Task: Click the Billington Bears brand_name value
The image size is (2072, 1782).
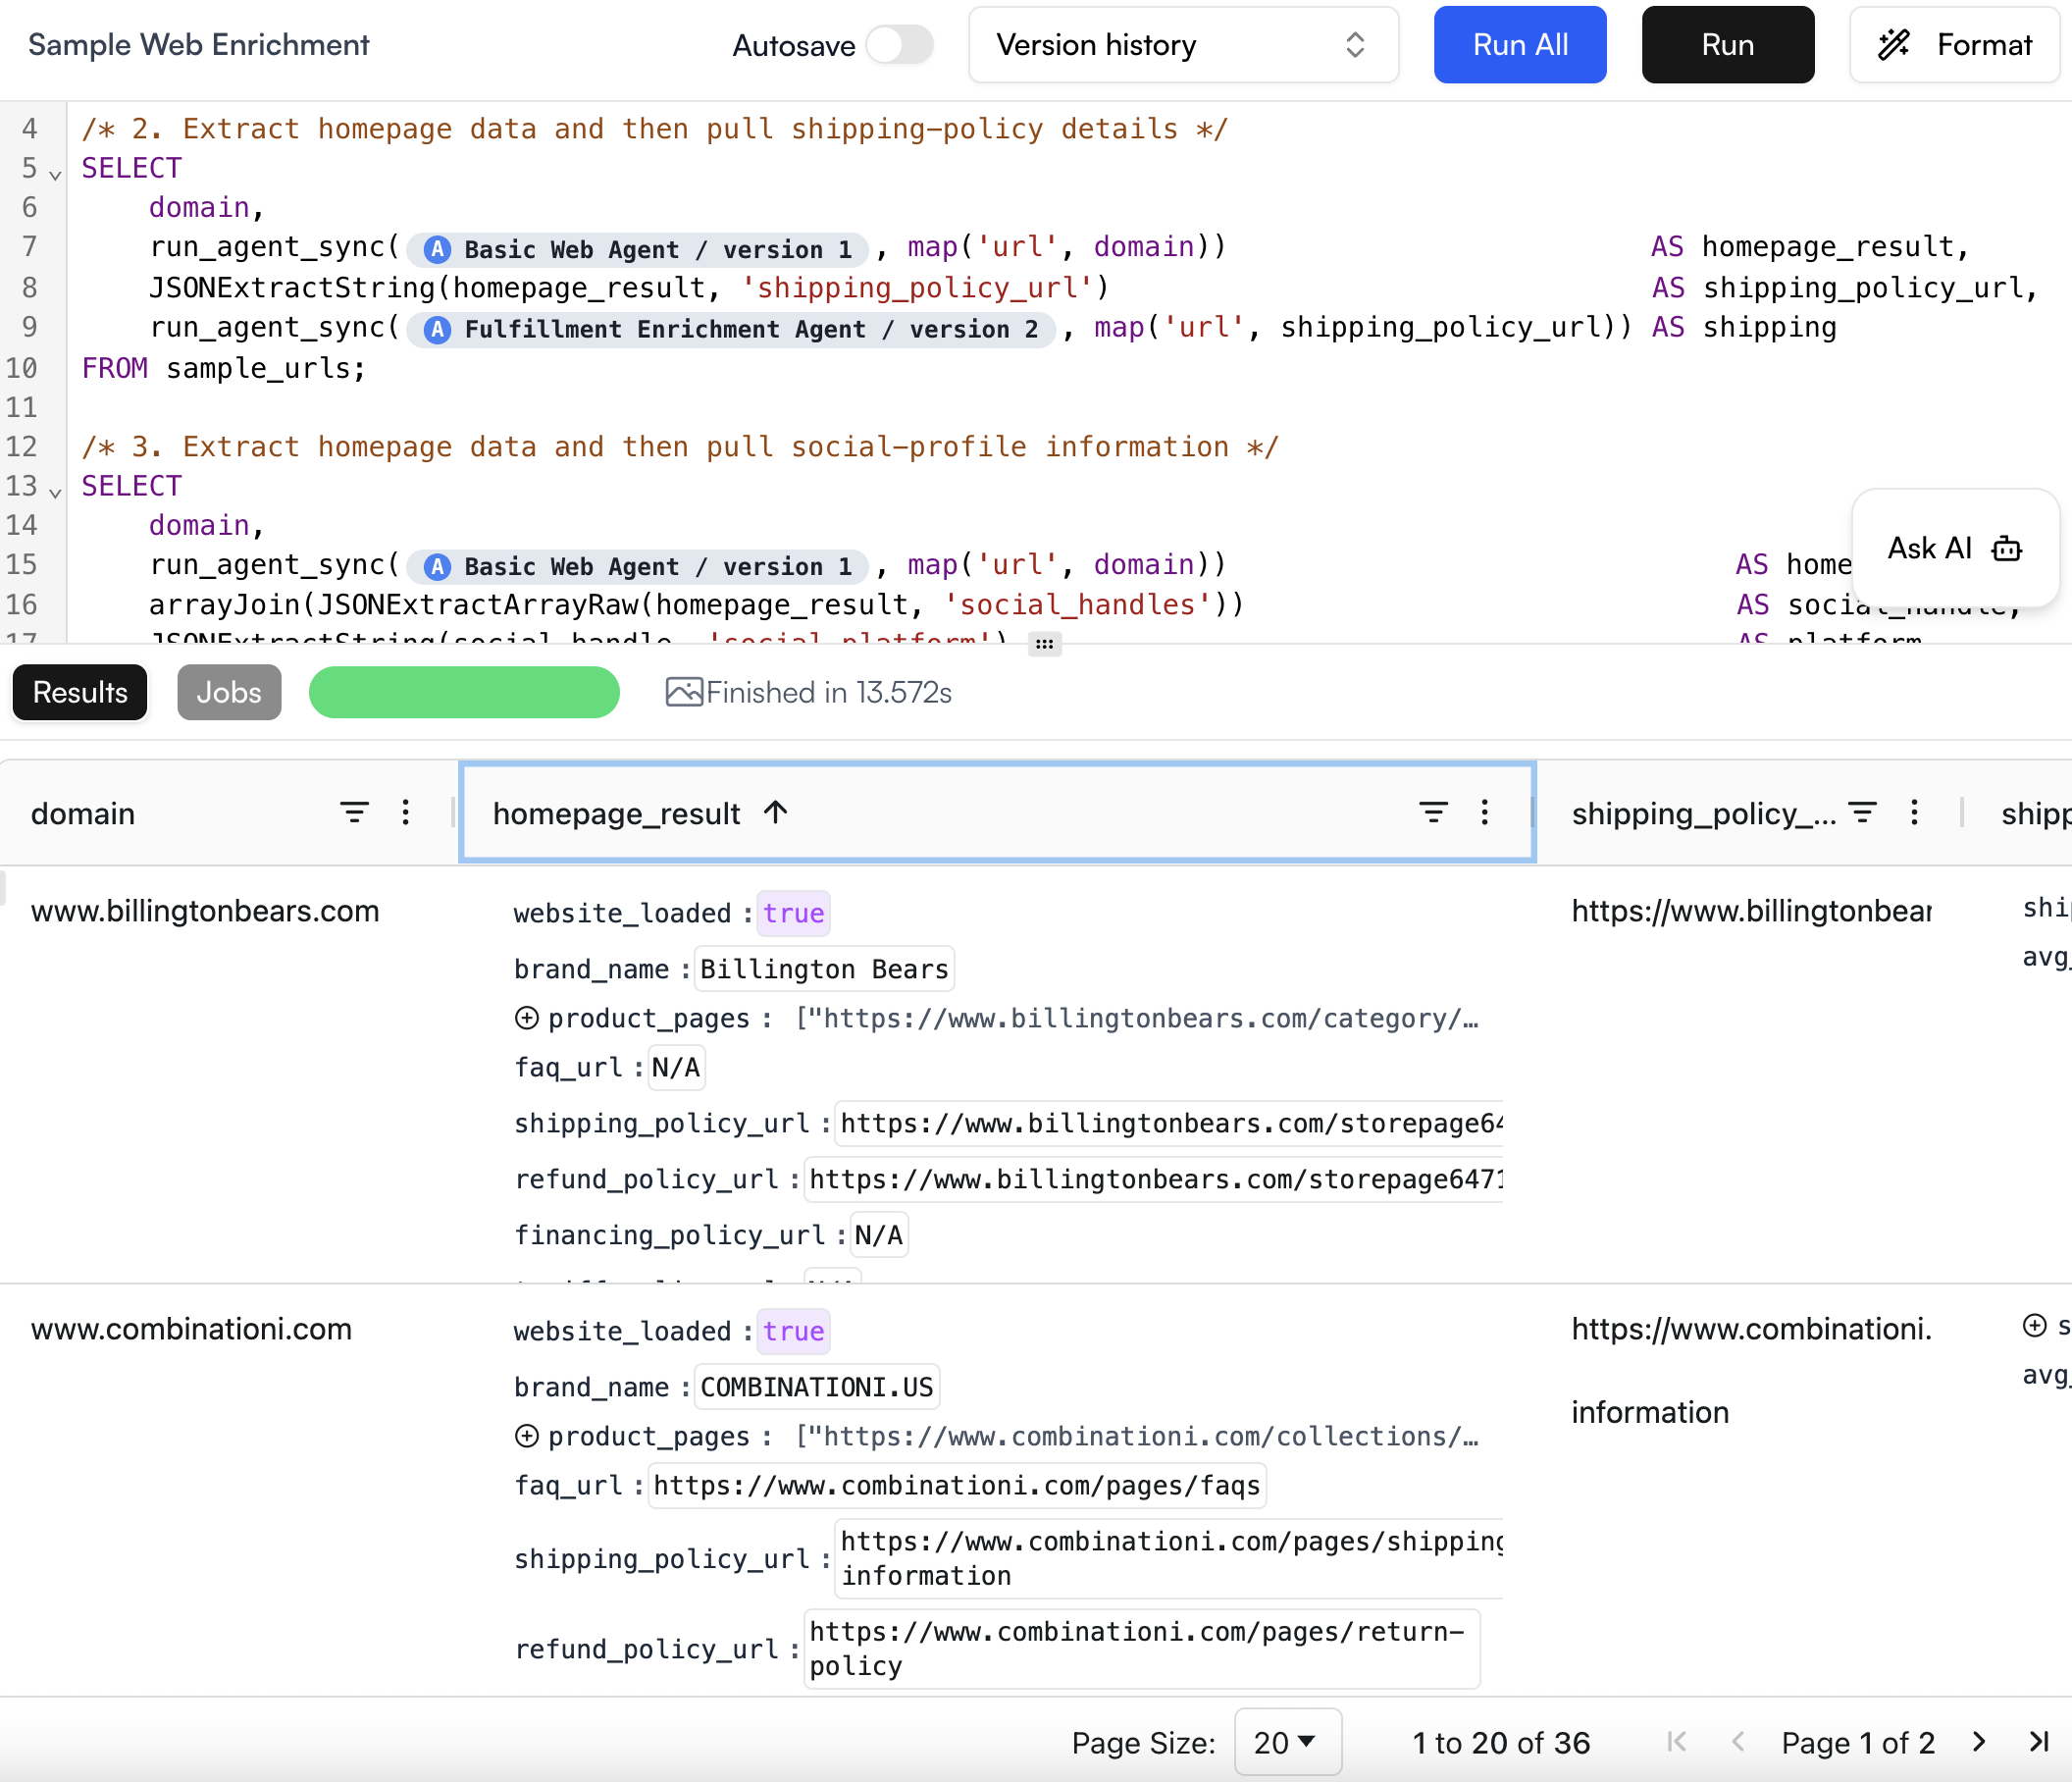Action: [x=824, y=968]
